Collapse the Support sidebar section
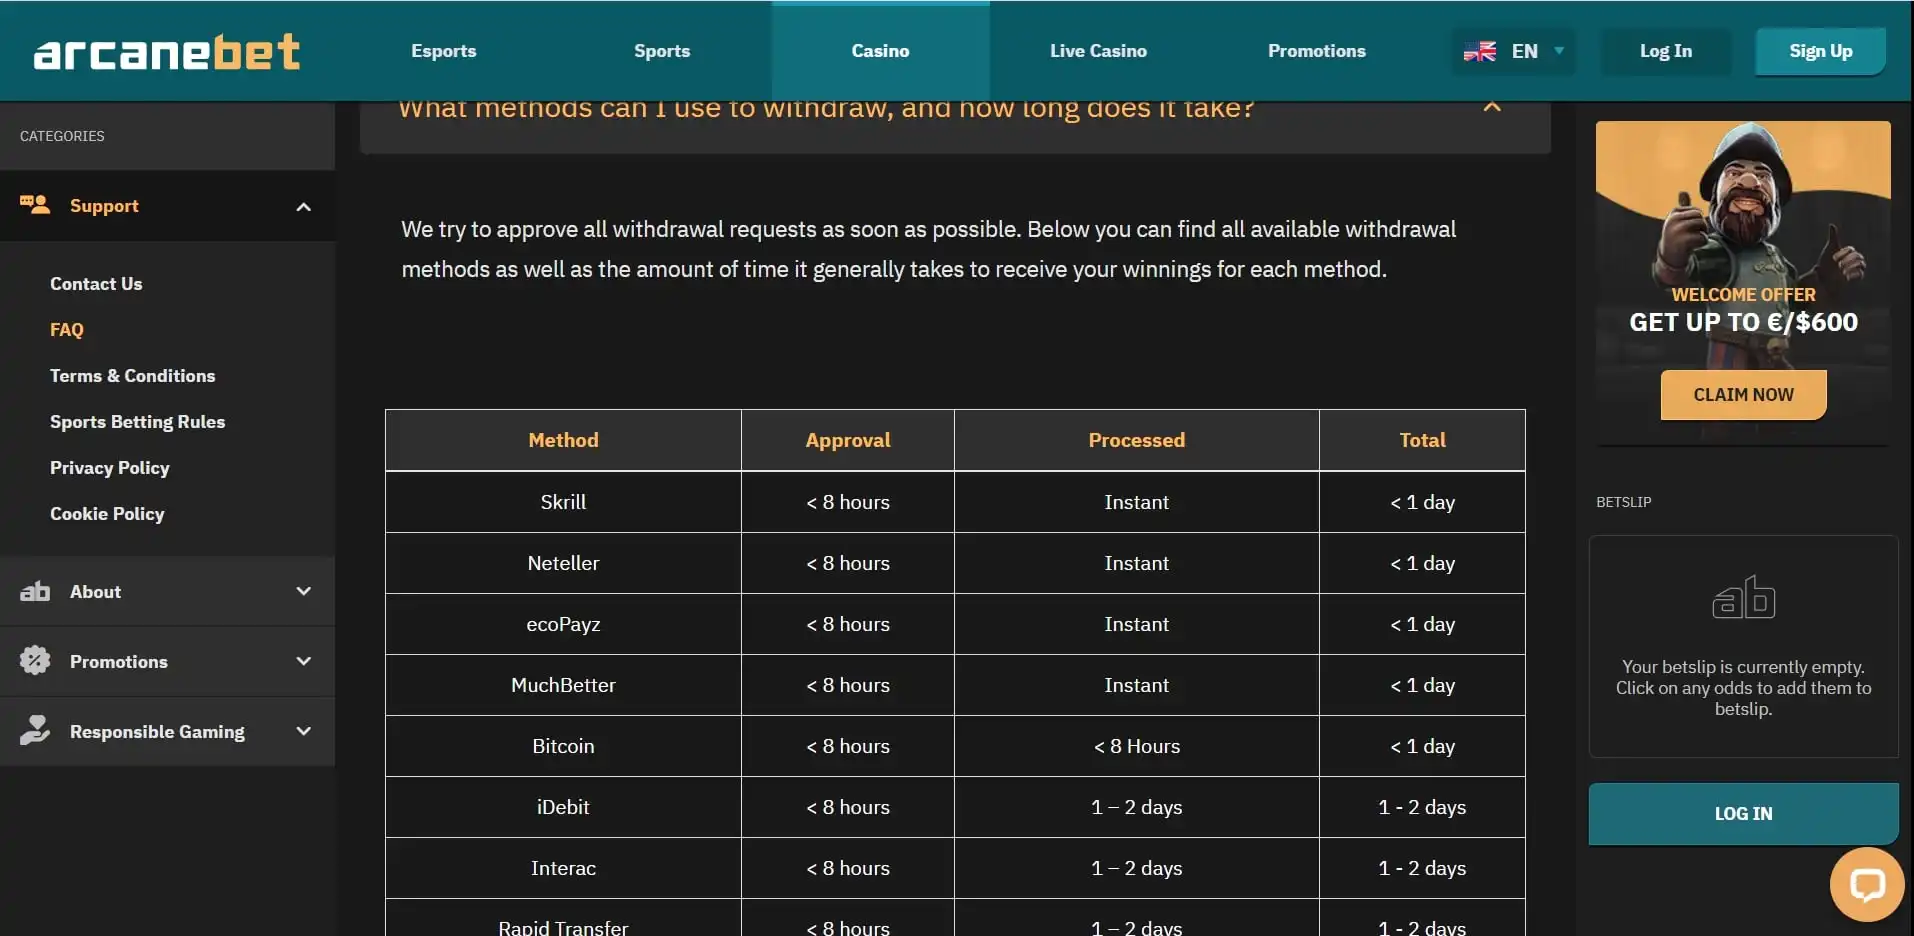1914x936 pixels. pyautogui.click(x=303, y=207)
